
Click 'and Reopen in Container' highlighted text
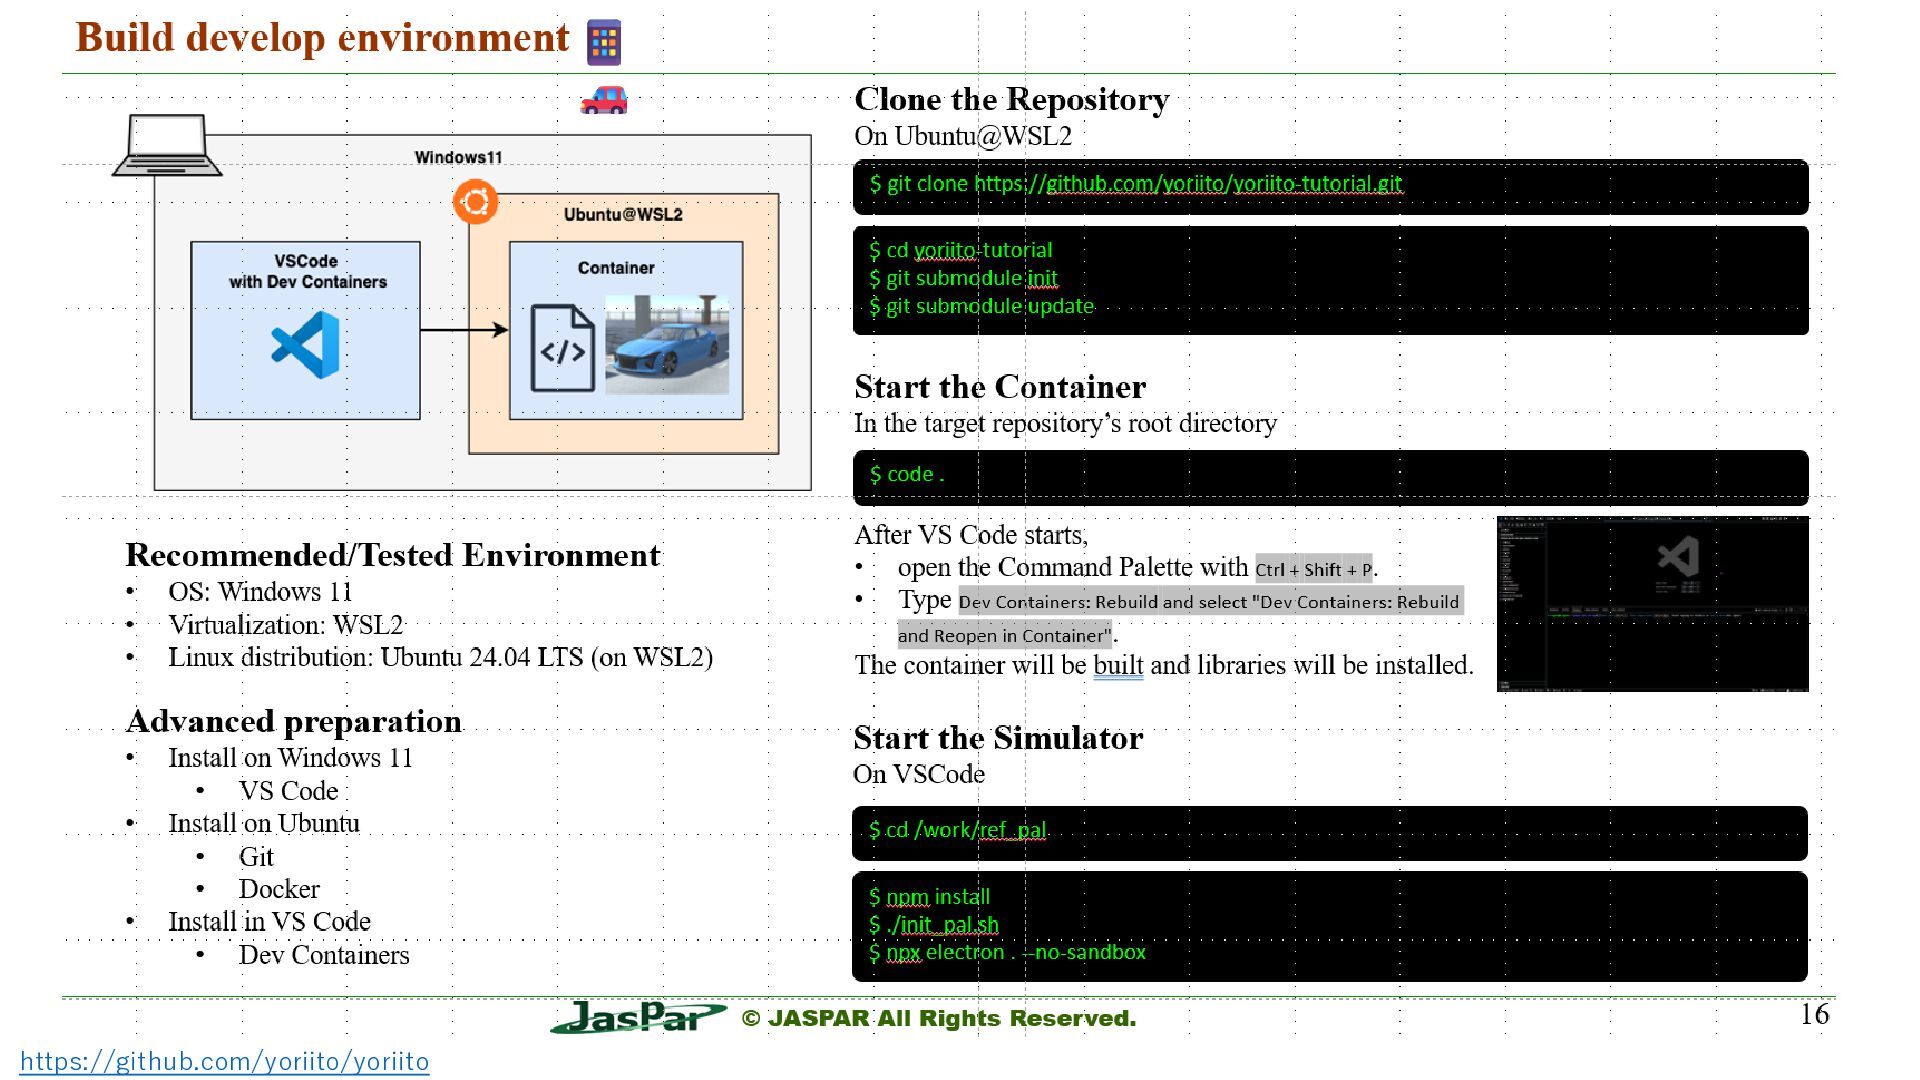coord(1004,635)
